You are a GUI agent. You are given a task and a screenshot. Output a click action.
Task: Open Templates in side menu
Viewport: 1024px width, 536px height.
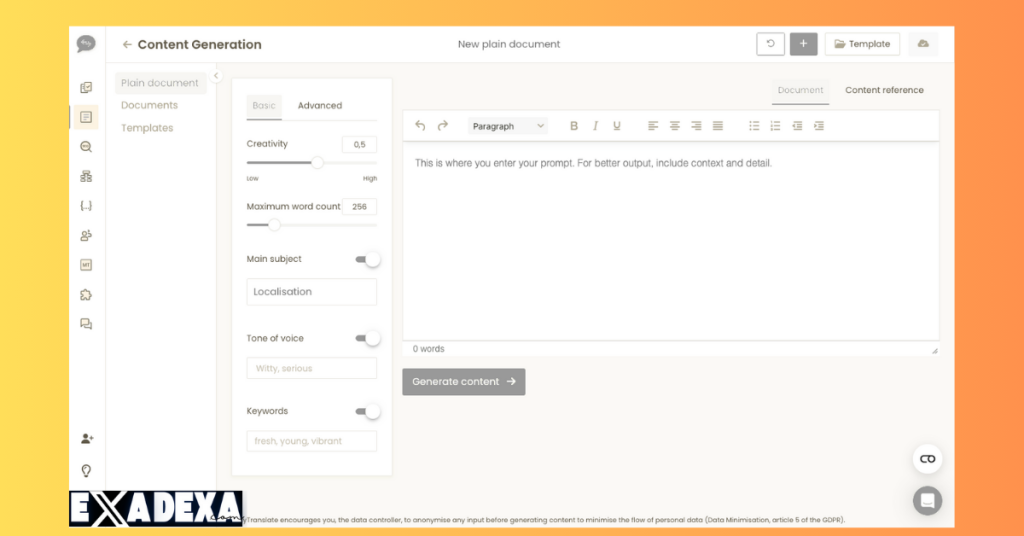147,128
